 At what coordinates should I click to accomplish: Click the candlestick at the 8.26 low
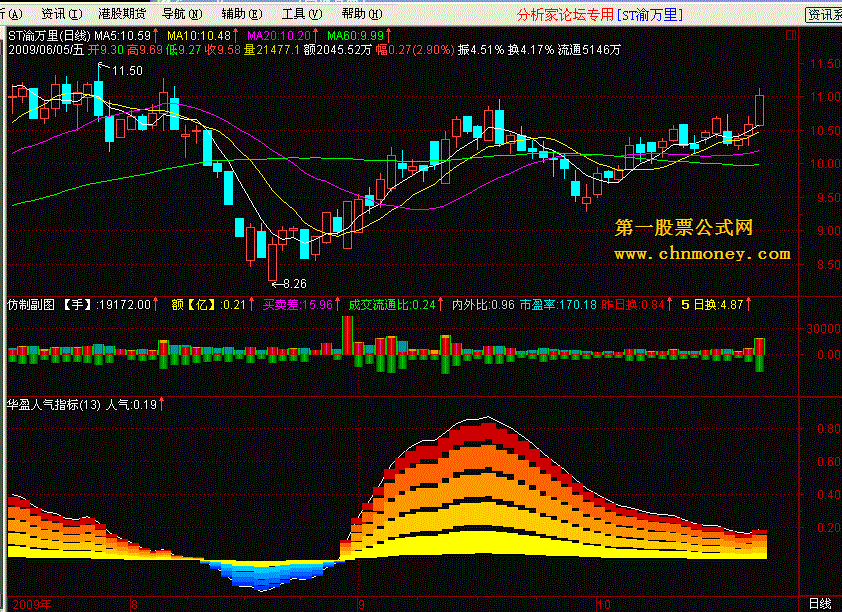coord(273,262)
